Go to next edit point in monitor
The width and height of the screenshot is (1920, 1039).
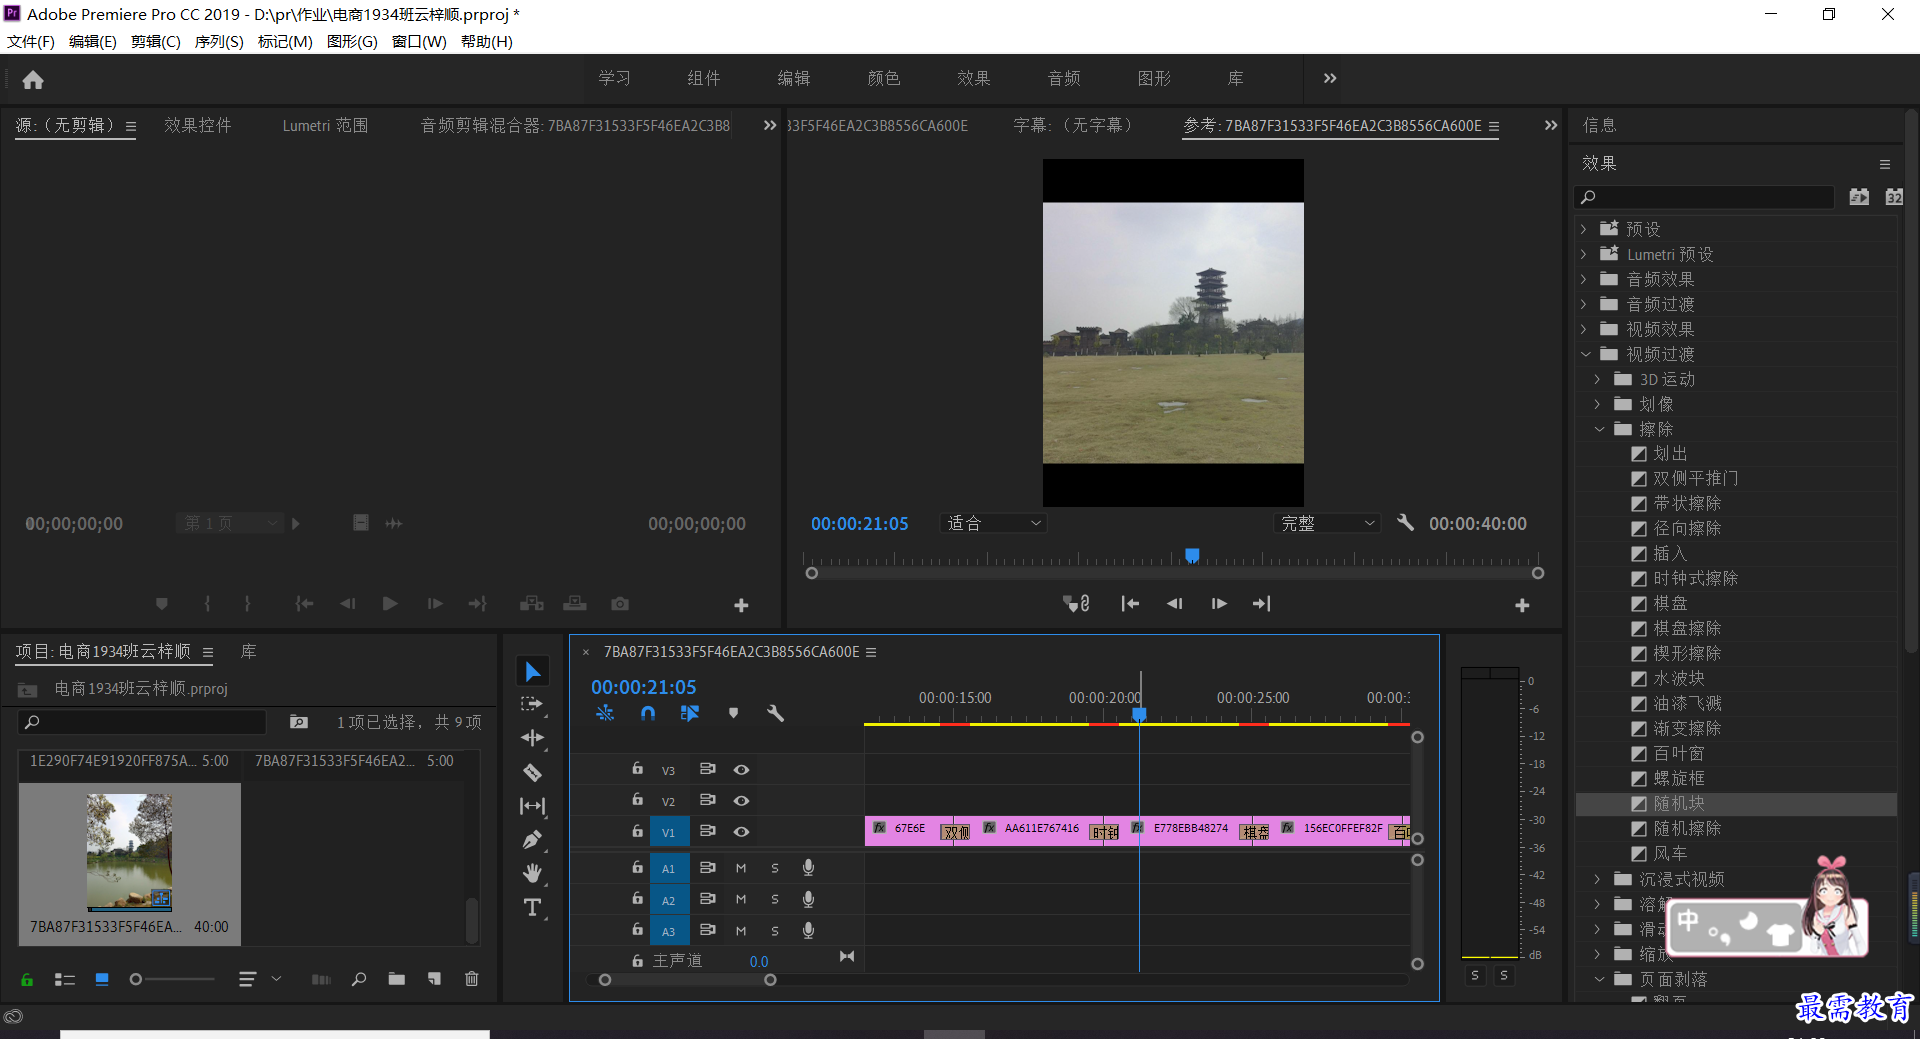[x=1262, y=603]
